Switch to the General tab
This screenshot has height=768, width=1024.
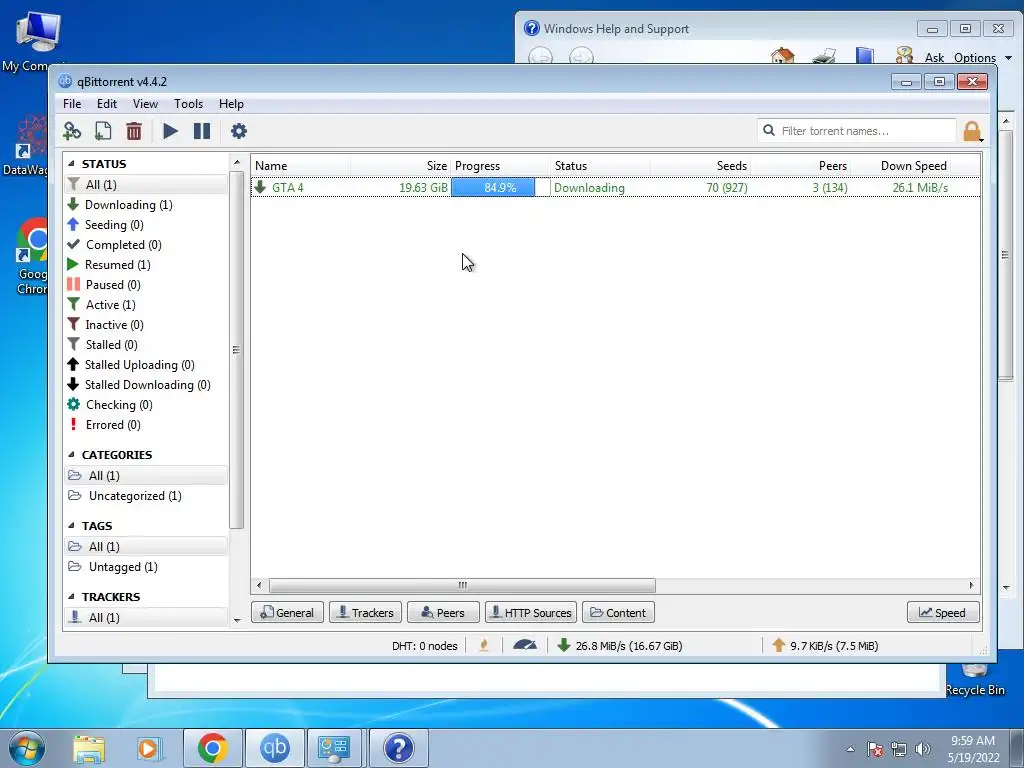[287, 613]
